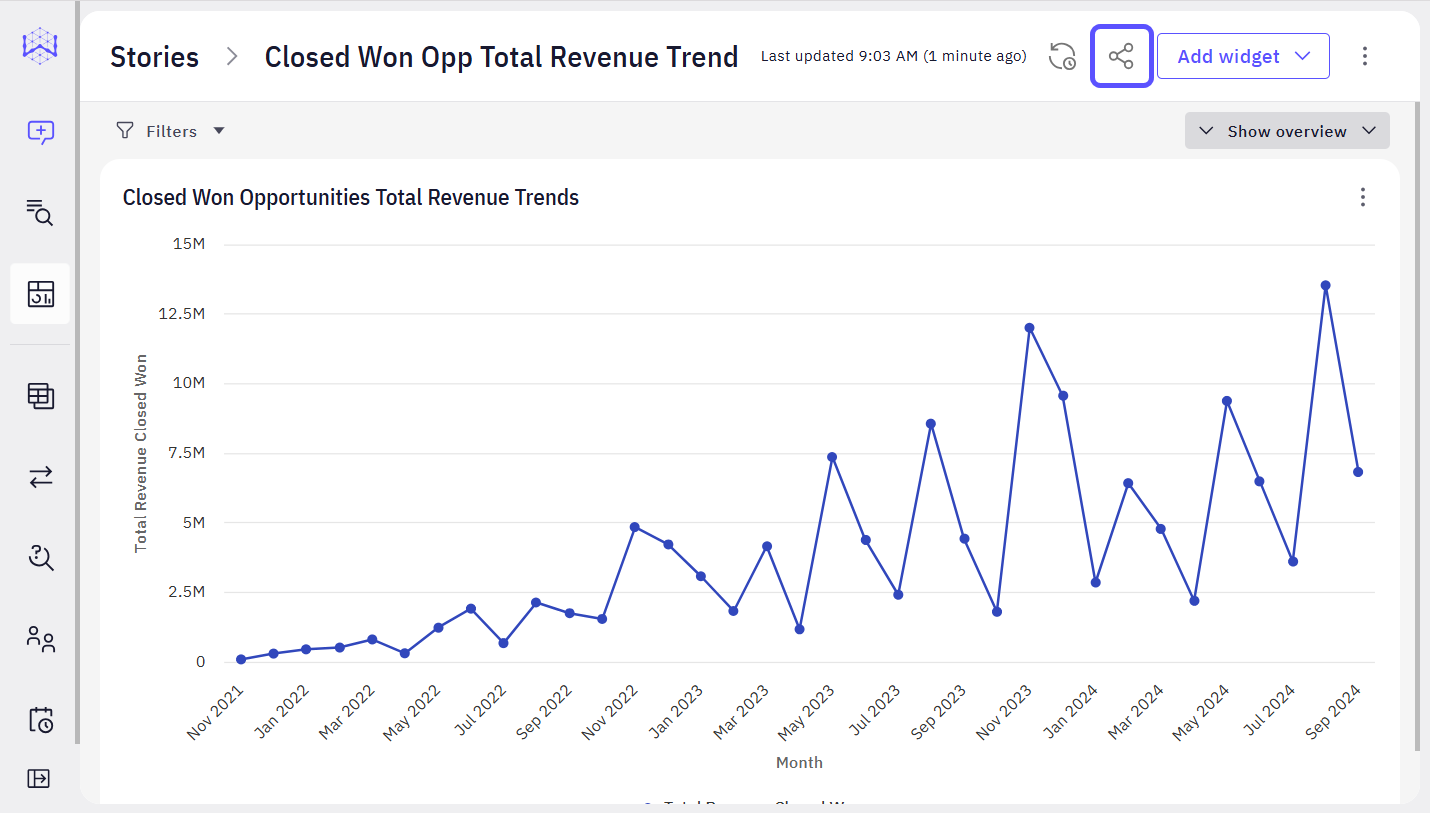Open the users and people sidebar icon
This screenshot has height=813, width=1430.
(40, 639)
